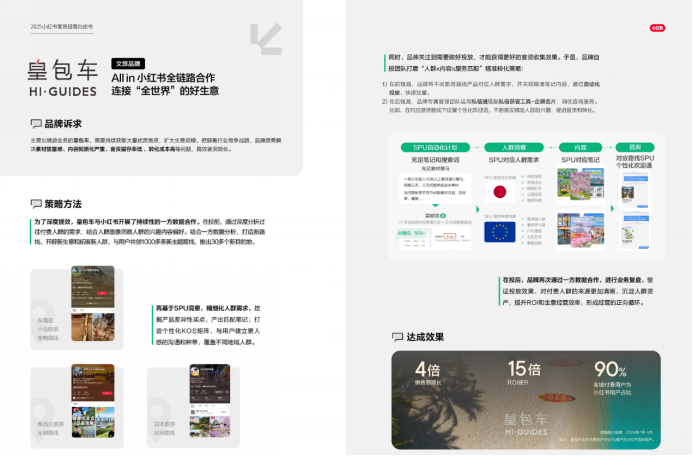Click the 4倍 销售额增长 statistic

(428, 373)
